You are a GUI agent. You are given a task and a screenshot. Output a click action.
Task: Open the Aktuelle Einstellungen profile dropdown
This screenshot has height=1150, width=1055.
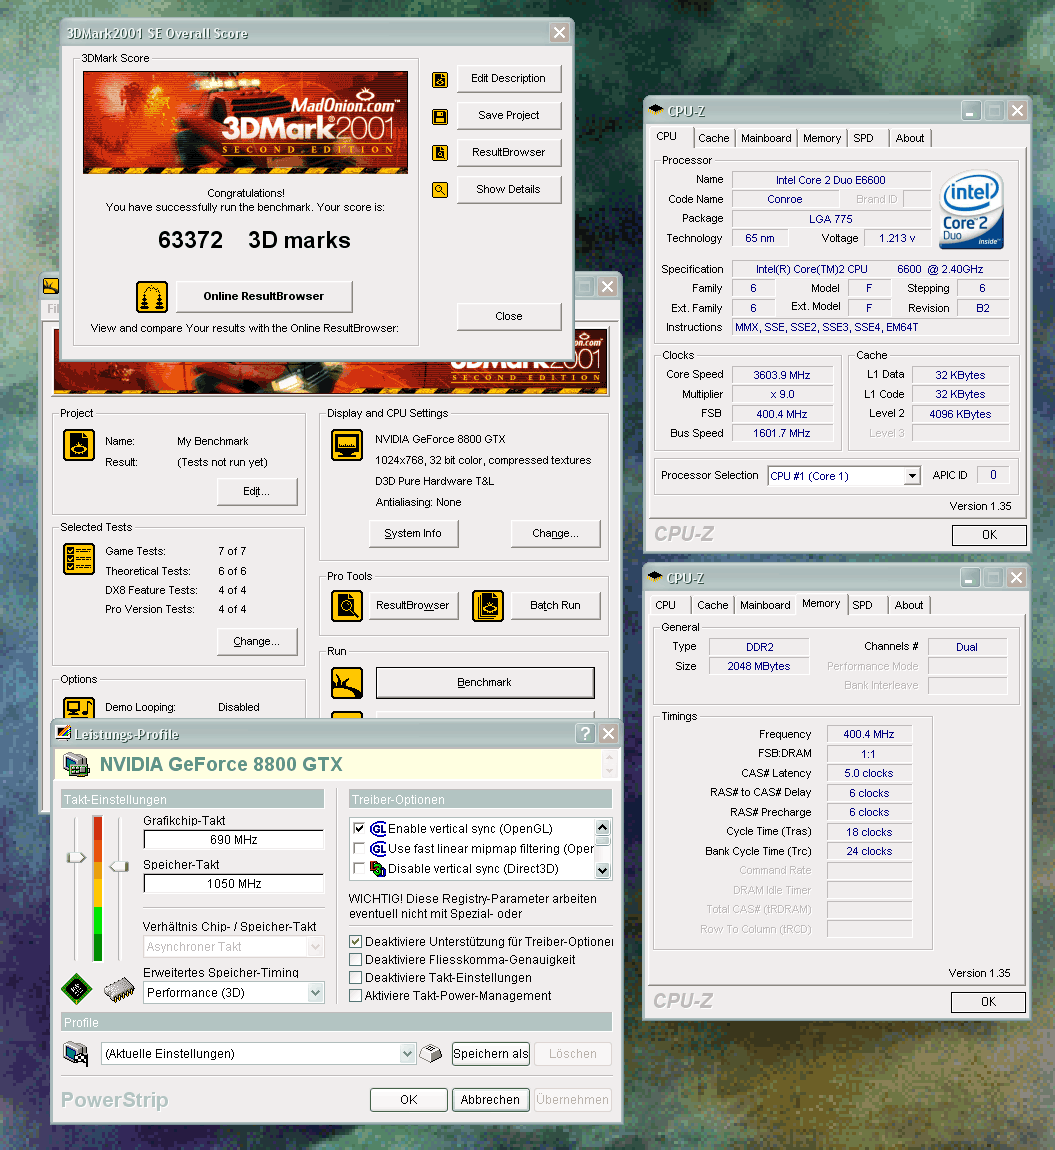407,1054
